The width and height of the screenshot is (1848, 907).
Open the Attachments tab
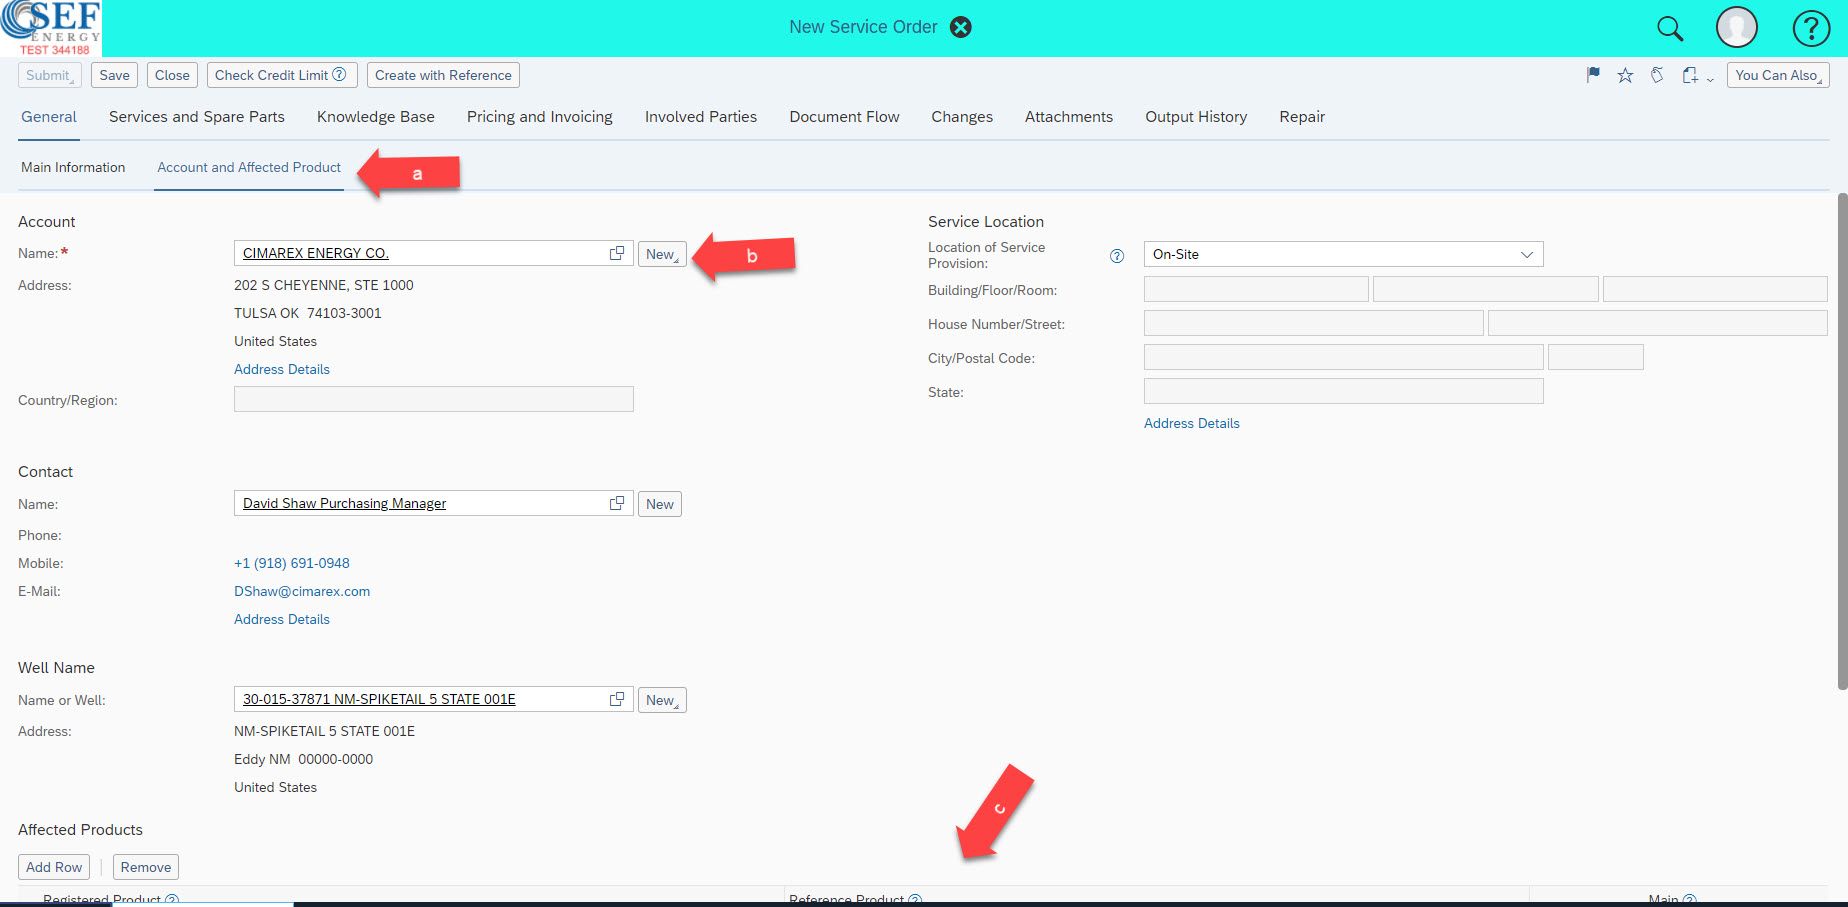click(x=1069, y=117)
